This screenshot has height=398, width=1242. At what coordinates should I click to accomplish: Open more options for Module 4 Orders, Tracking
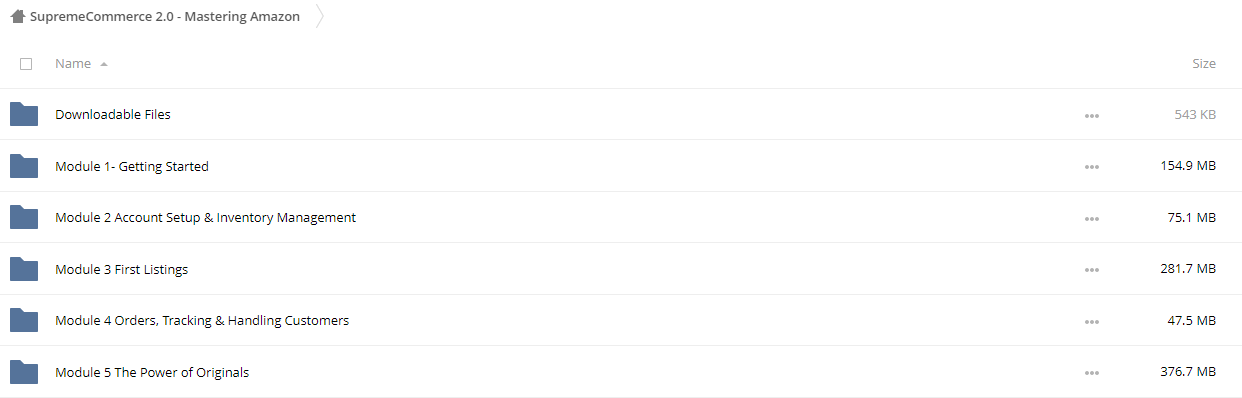click(1091, 322)
